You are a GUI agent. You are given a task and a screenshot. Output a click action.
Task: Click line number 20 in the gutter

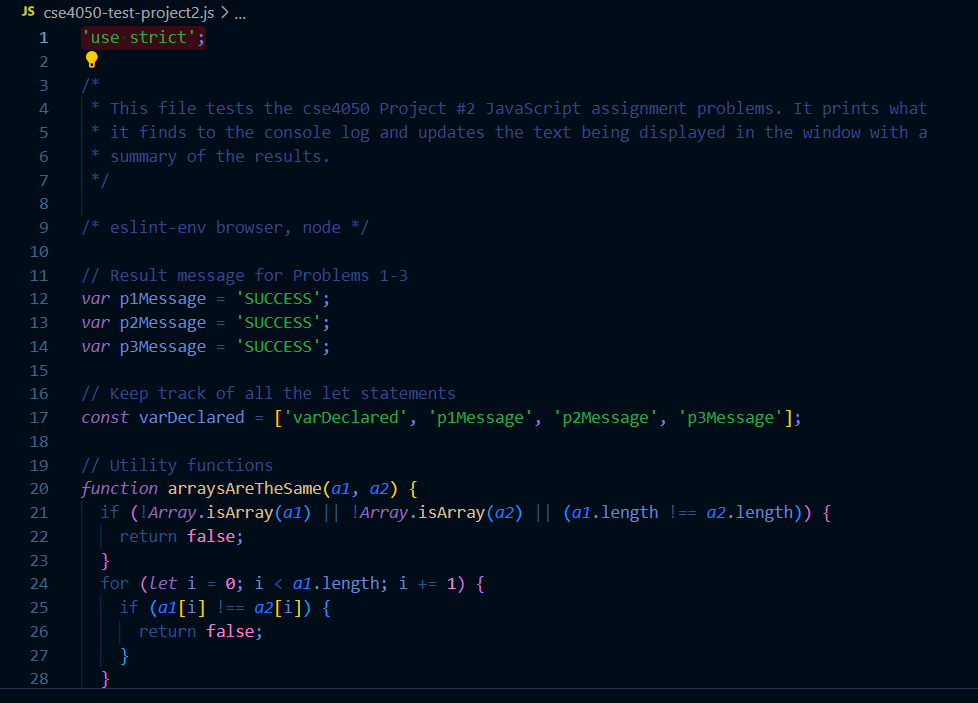coord(39,488)
